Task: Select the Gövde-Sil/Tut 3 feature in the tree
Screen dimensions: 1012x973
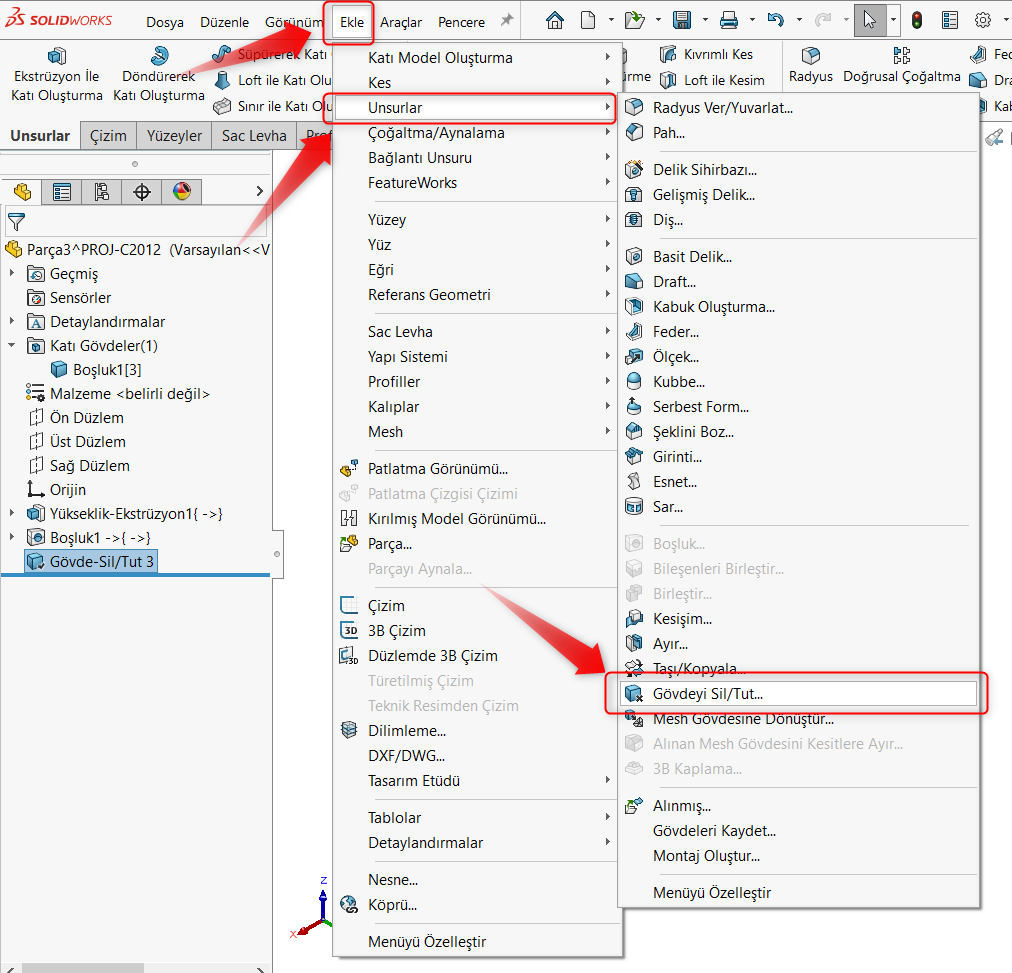Action: pos(91,561)
